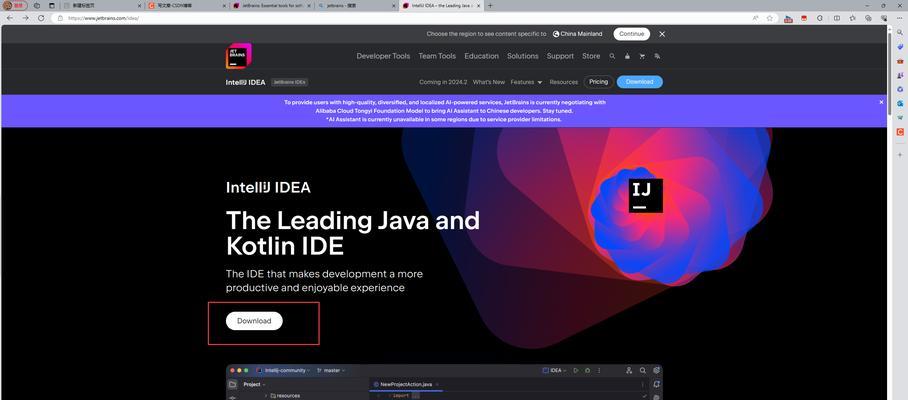Switch to JetBrains Essential tools tab
Image resolution: width=908 pixels, height=400 pixels.
click(270, 5)
